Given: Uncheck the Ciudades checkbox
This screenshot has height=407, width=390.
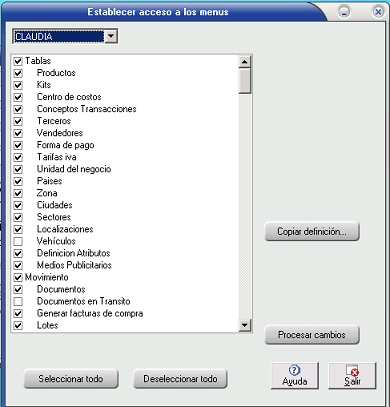Looking at the screenshot, I should click(x=18, y=205).
